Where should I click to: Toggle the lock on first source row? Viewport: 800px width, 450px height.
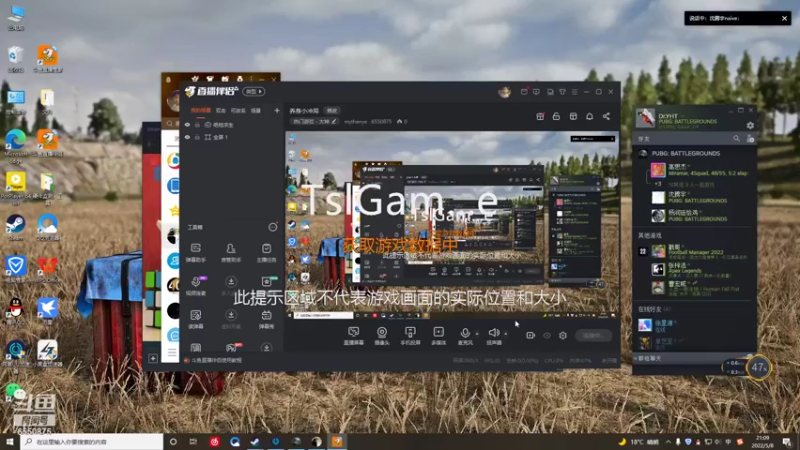pos(197,125)
